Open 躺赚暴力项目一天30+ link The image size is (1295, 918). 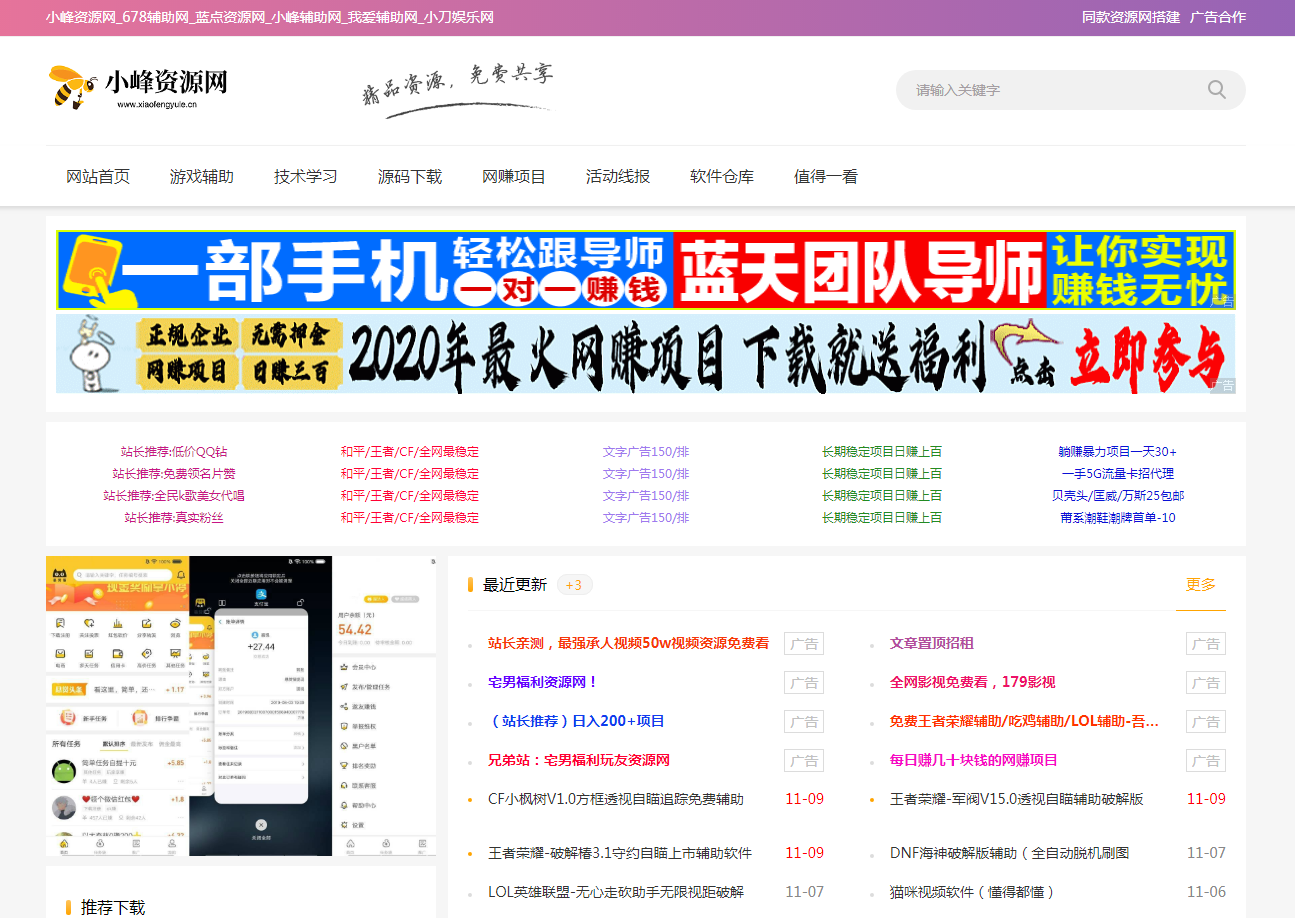1117,452
